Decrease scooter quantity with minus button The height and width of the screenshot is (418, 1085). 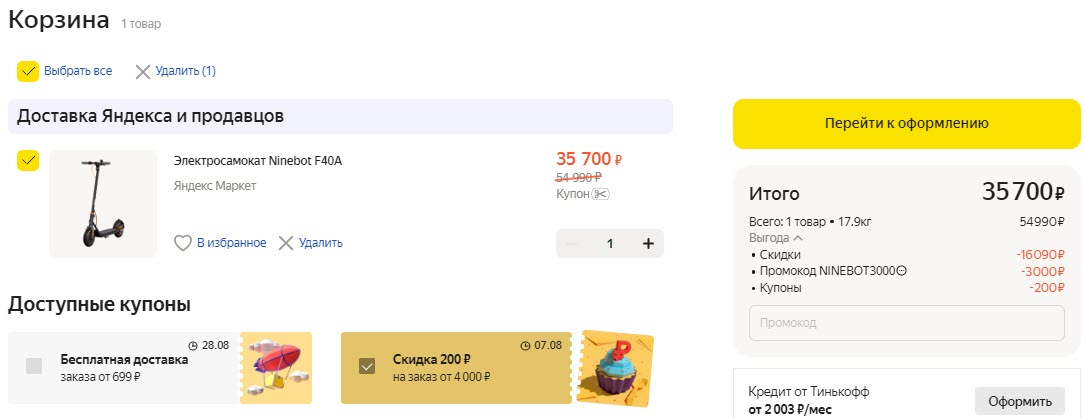[571, 243]
